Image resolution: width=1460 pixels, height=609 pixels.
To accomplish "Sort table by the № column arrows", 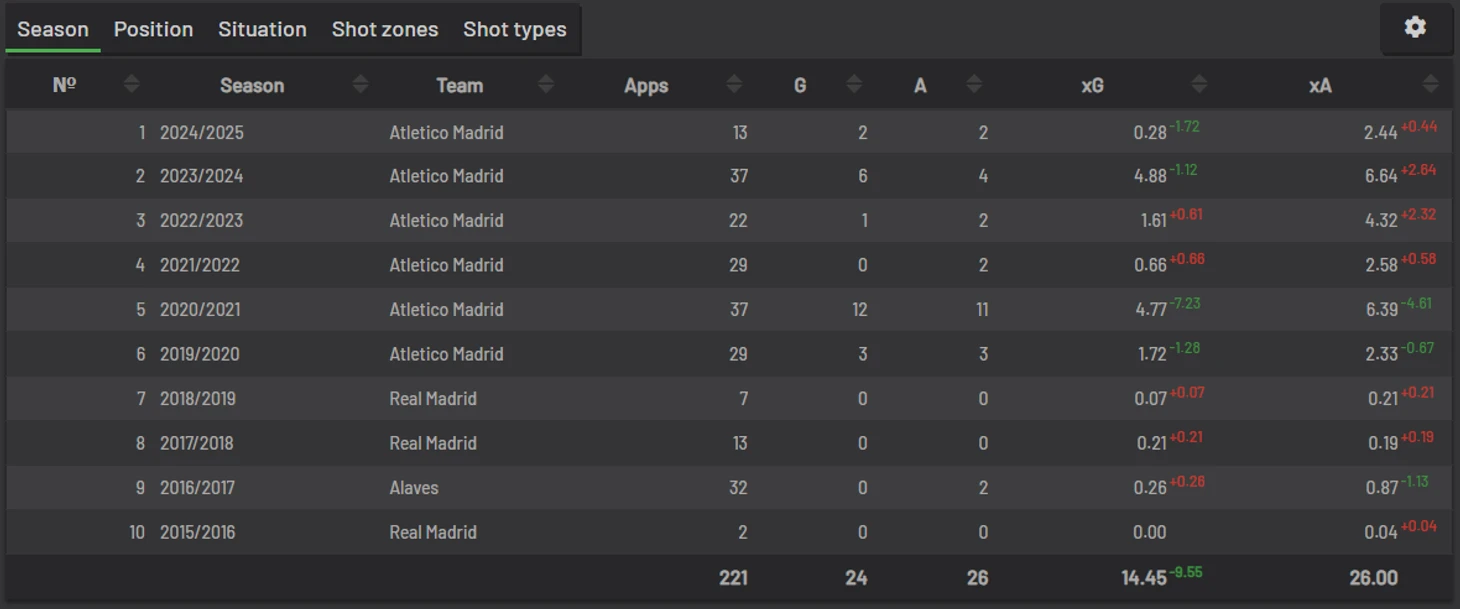I will click(131, 85).
